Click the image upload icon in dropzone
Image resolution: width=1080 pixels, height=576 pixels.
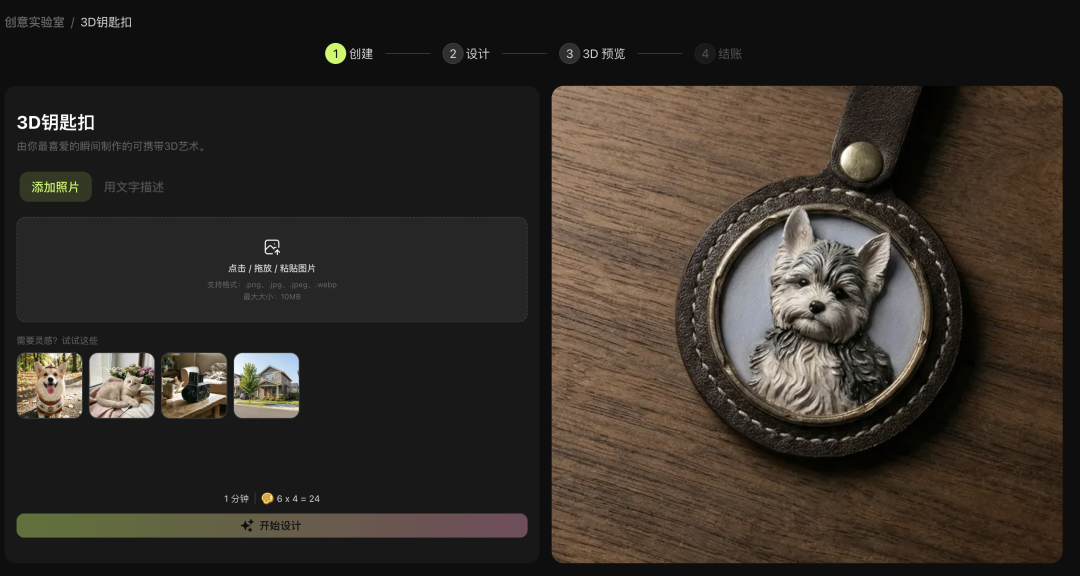coord(272,247)
